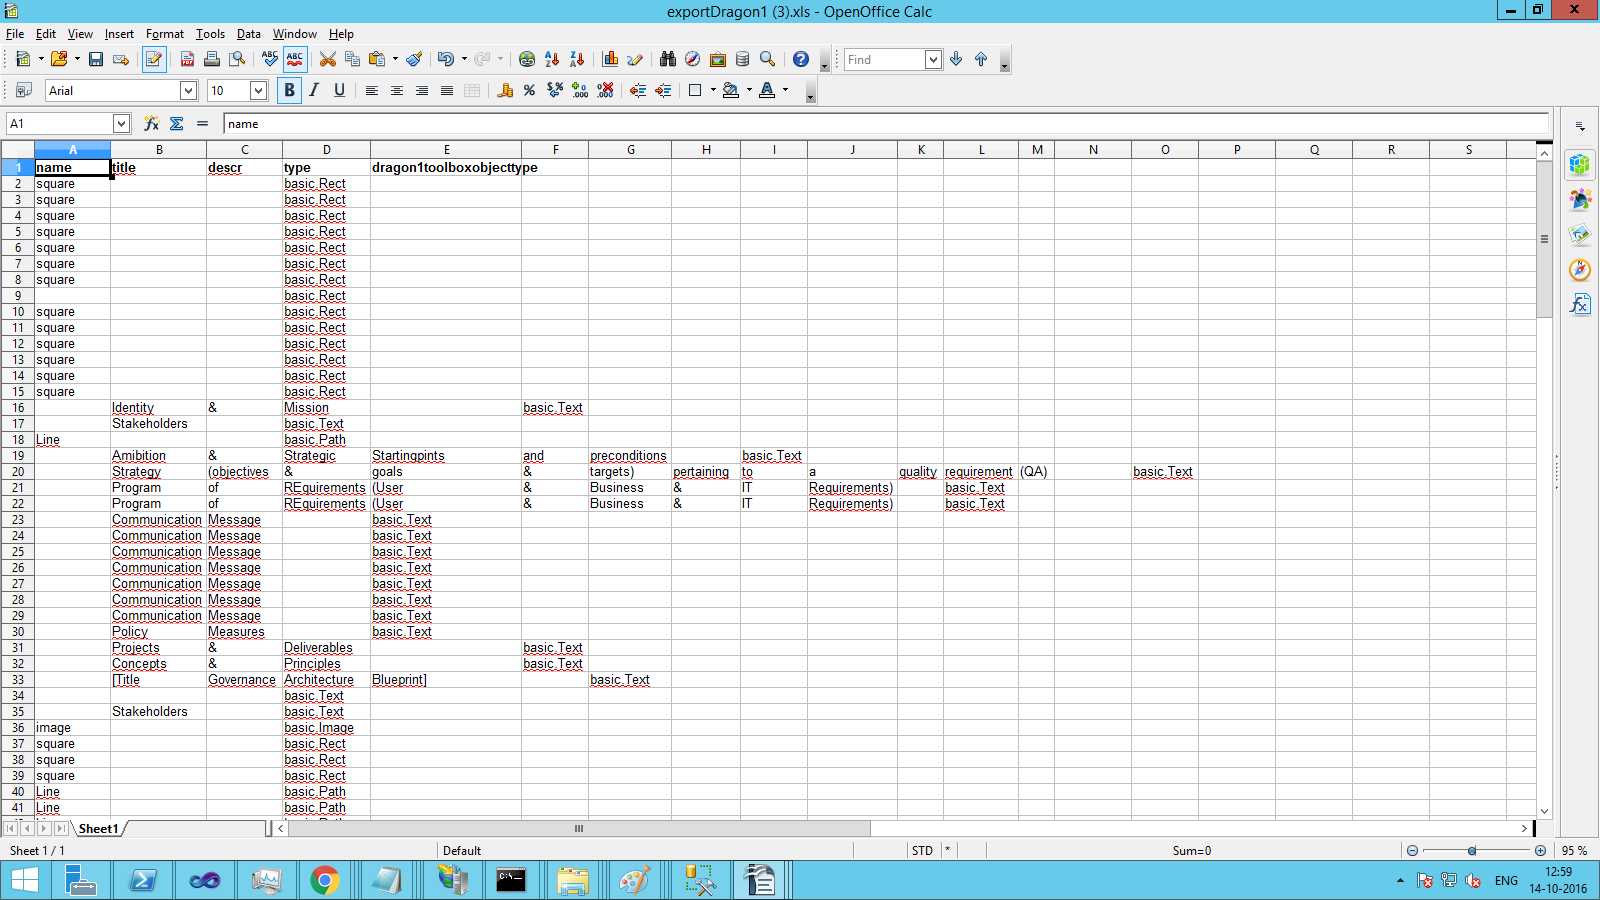Viewport: 1600px width, 900px height.
Task: Open Sidebar Functions fx panel
Action: (x=1580, y=304)
